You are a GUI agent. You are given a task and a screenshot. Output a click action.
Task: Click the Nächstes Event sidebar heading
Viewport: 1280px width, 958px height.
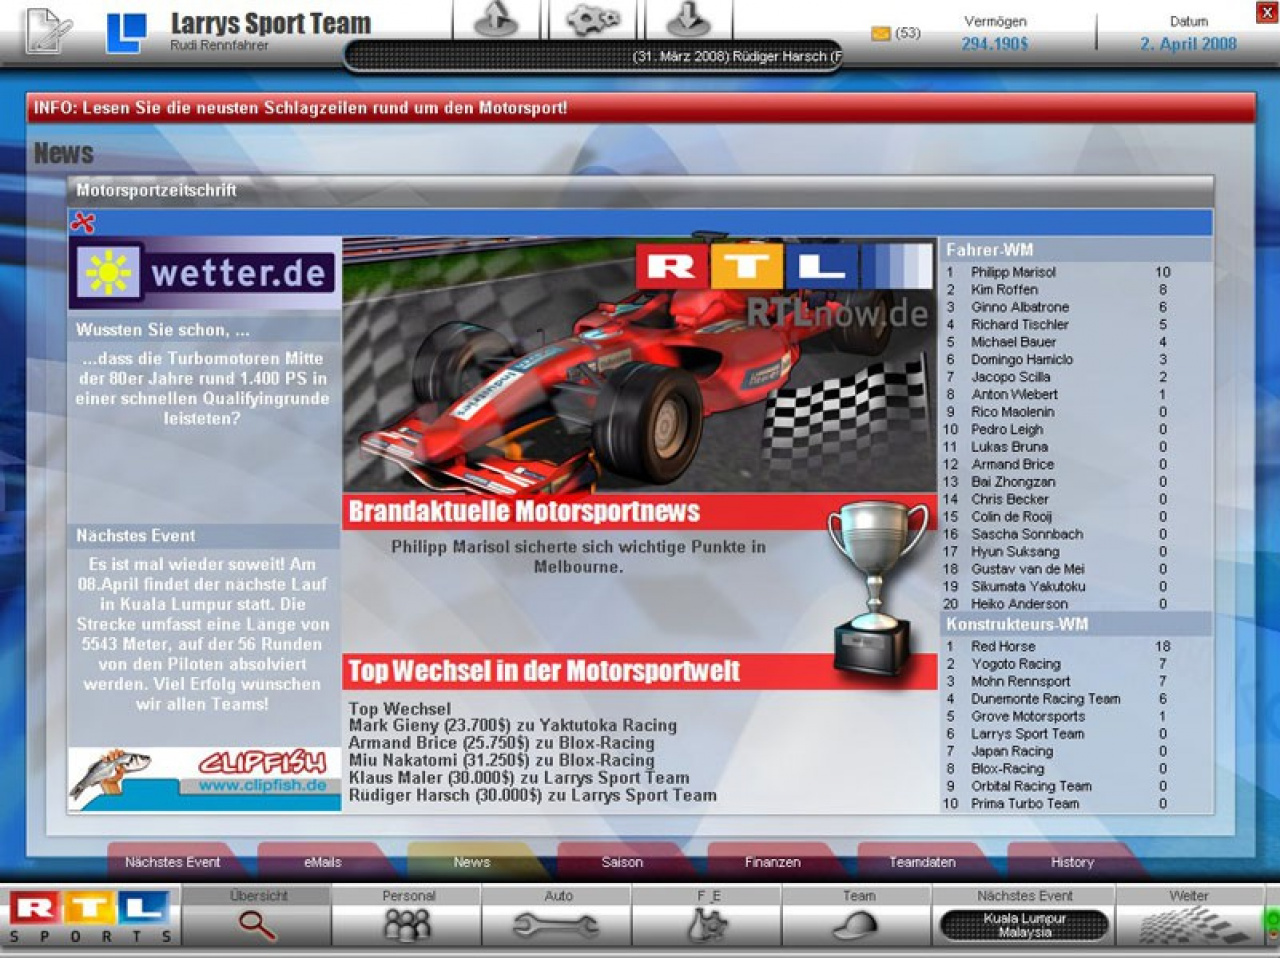click(136, 536)
